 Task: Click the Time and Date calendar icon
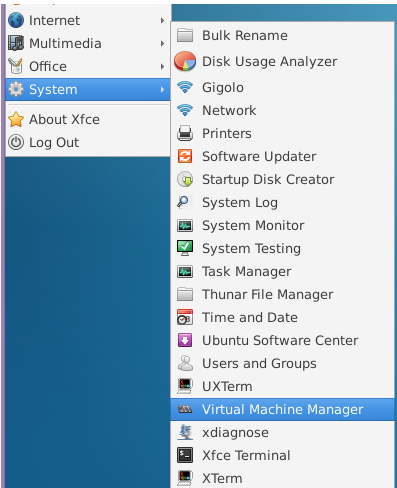point(185,317)
